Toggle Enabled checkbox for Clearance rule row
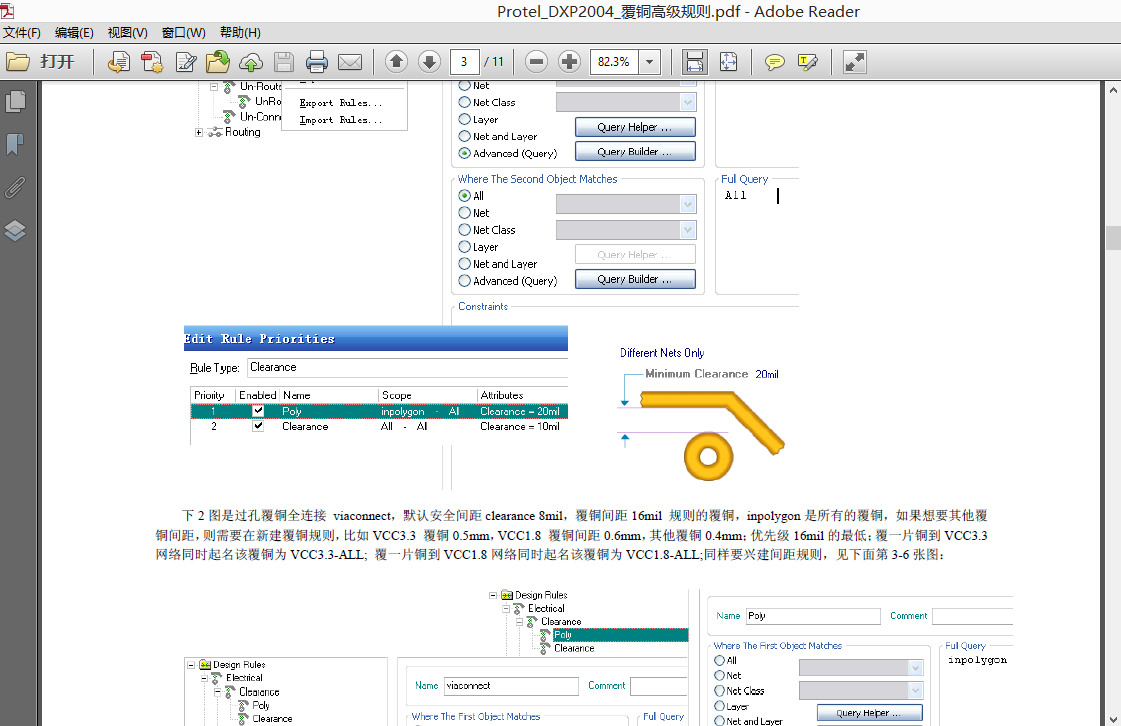This screenshot has width=1121, height=726. pyautogui.click(x=258, y=426)
